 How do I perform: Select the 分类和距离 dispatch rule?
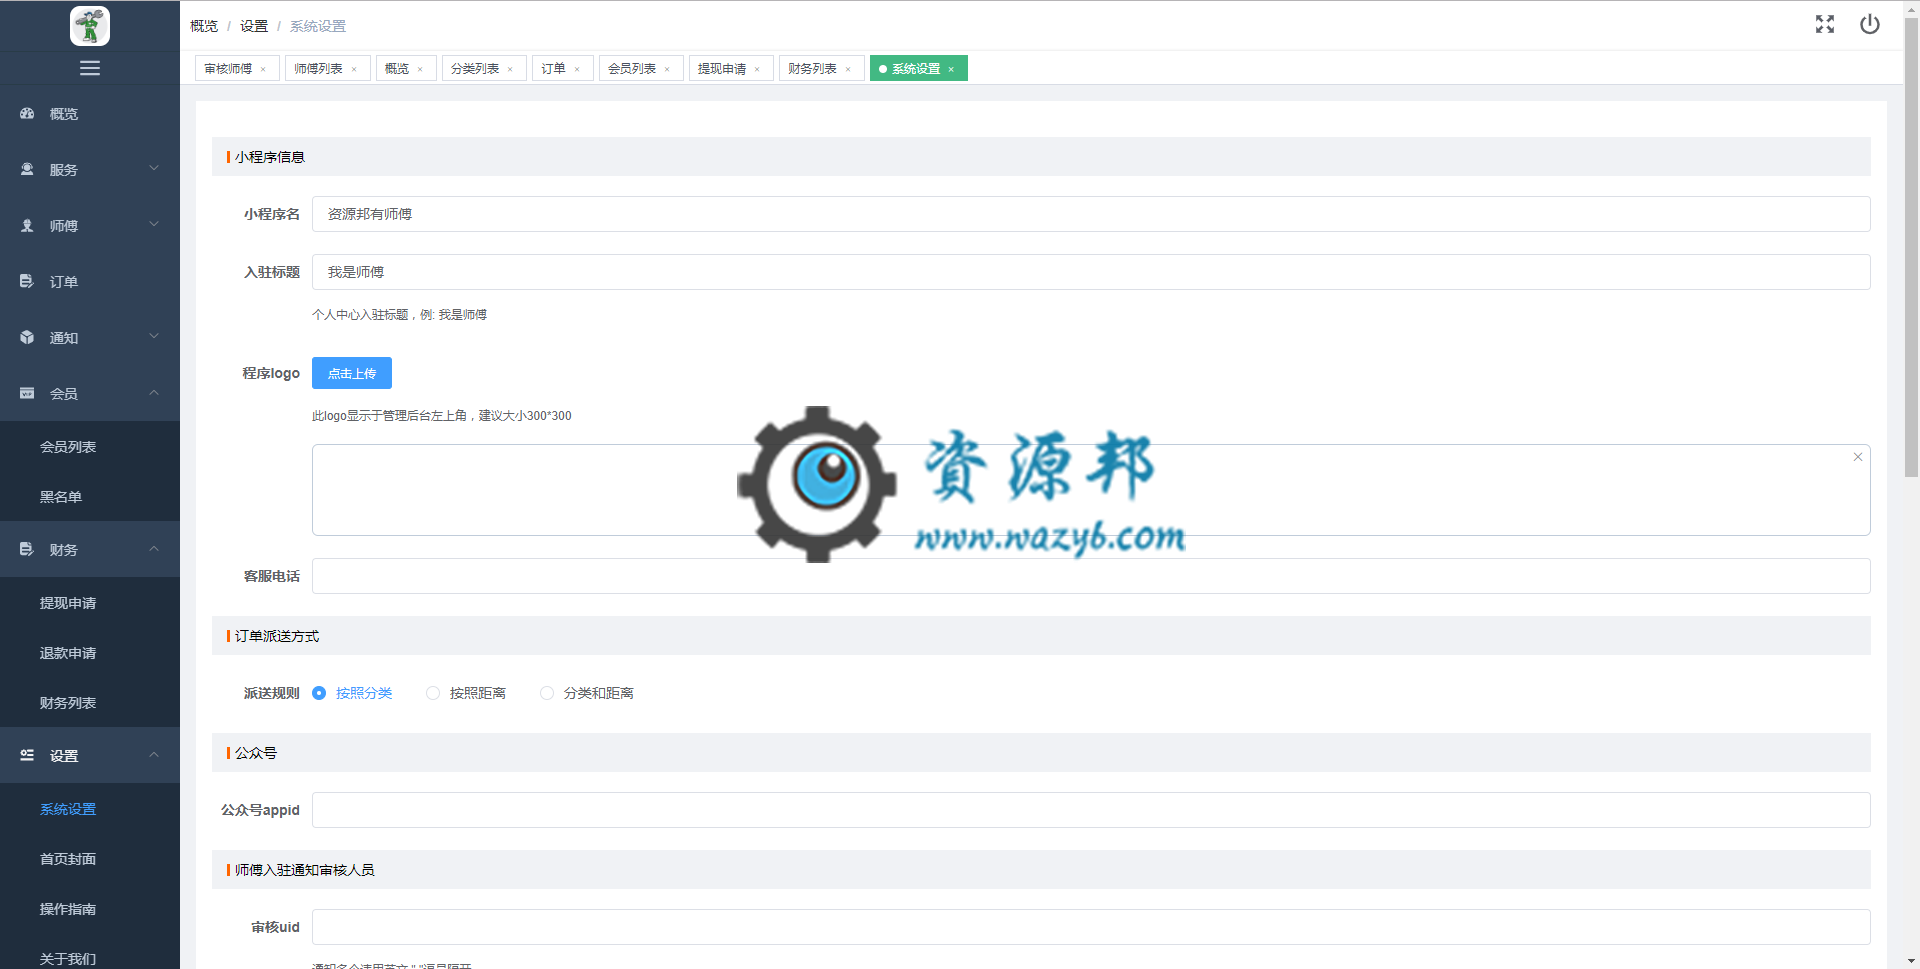587,693
